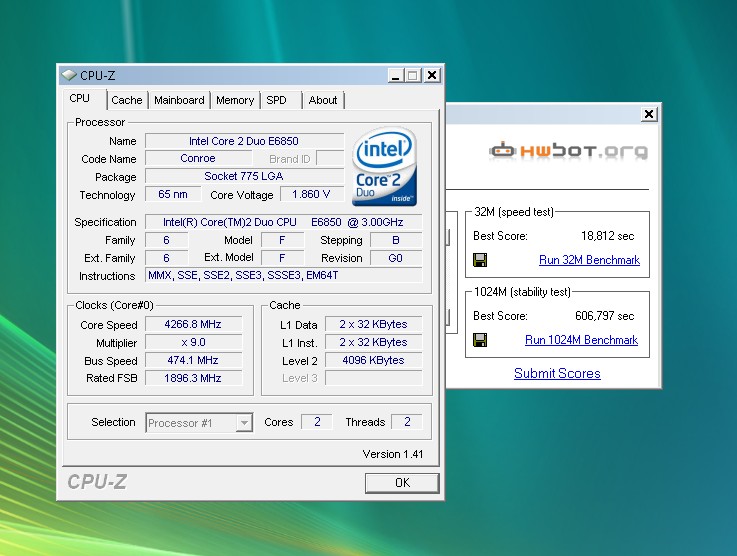Click the Core Speed value 4266.8 MHz
Image resolution: width=737 pixels, height=556 pixels.
click(193, 324)
